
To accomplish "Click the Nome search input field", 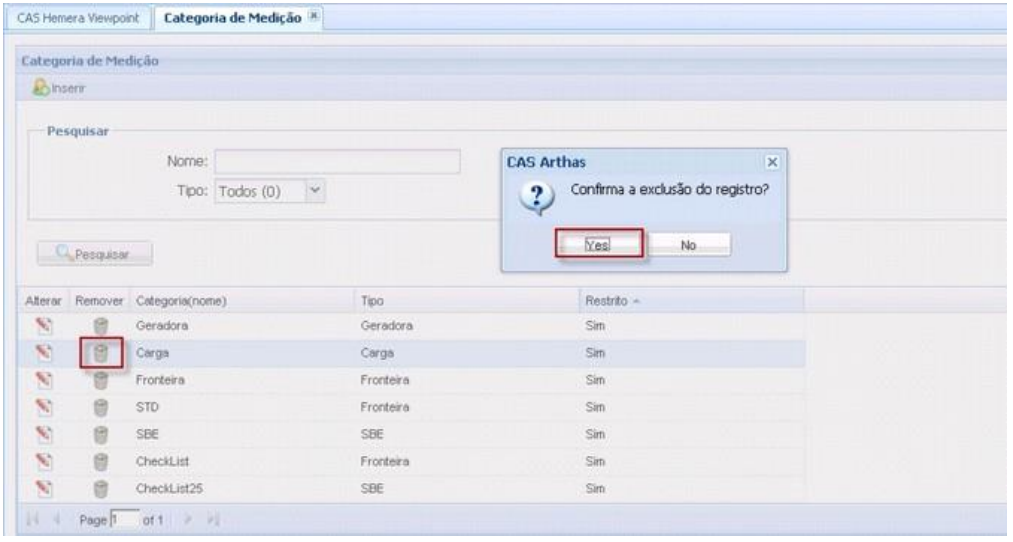I will coord(336,160).
